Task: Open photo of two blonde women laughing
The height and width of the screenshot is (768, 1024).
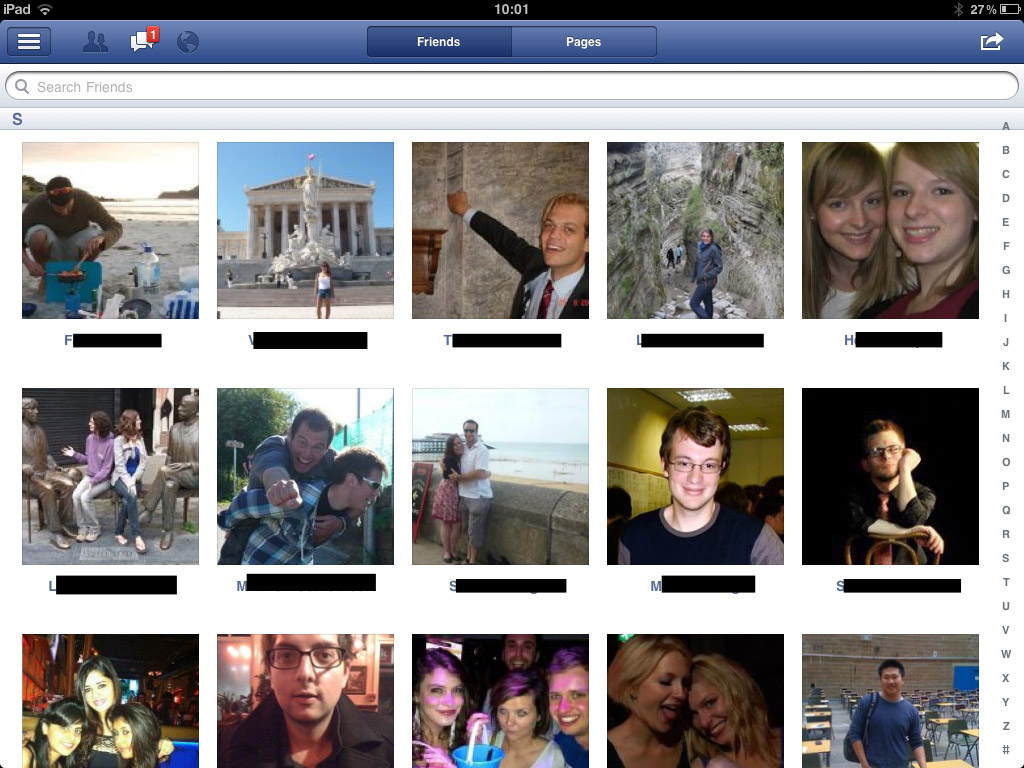Action: [696, 701]
